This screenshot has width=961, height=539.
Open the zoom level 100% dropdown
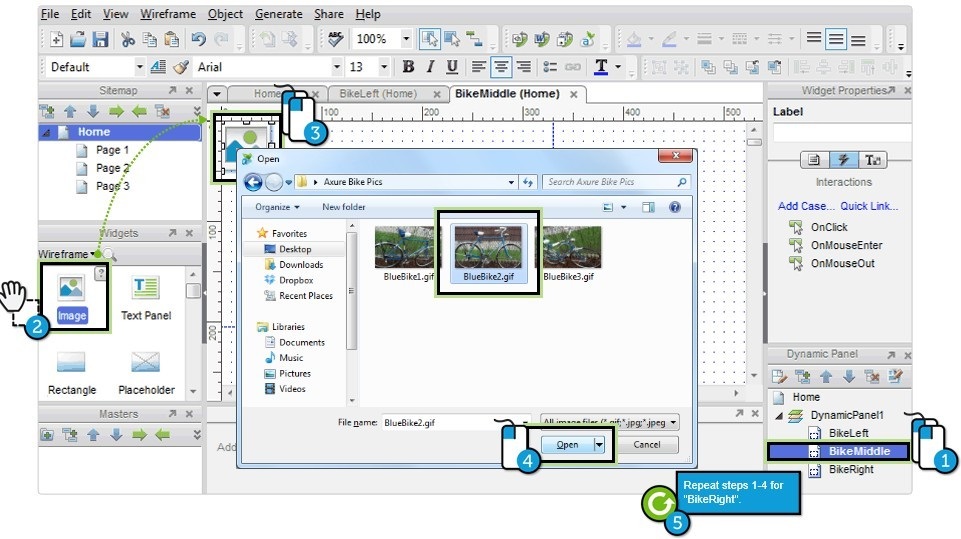406,39
